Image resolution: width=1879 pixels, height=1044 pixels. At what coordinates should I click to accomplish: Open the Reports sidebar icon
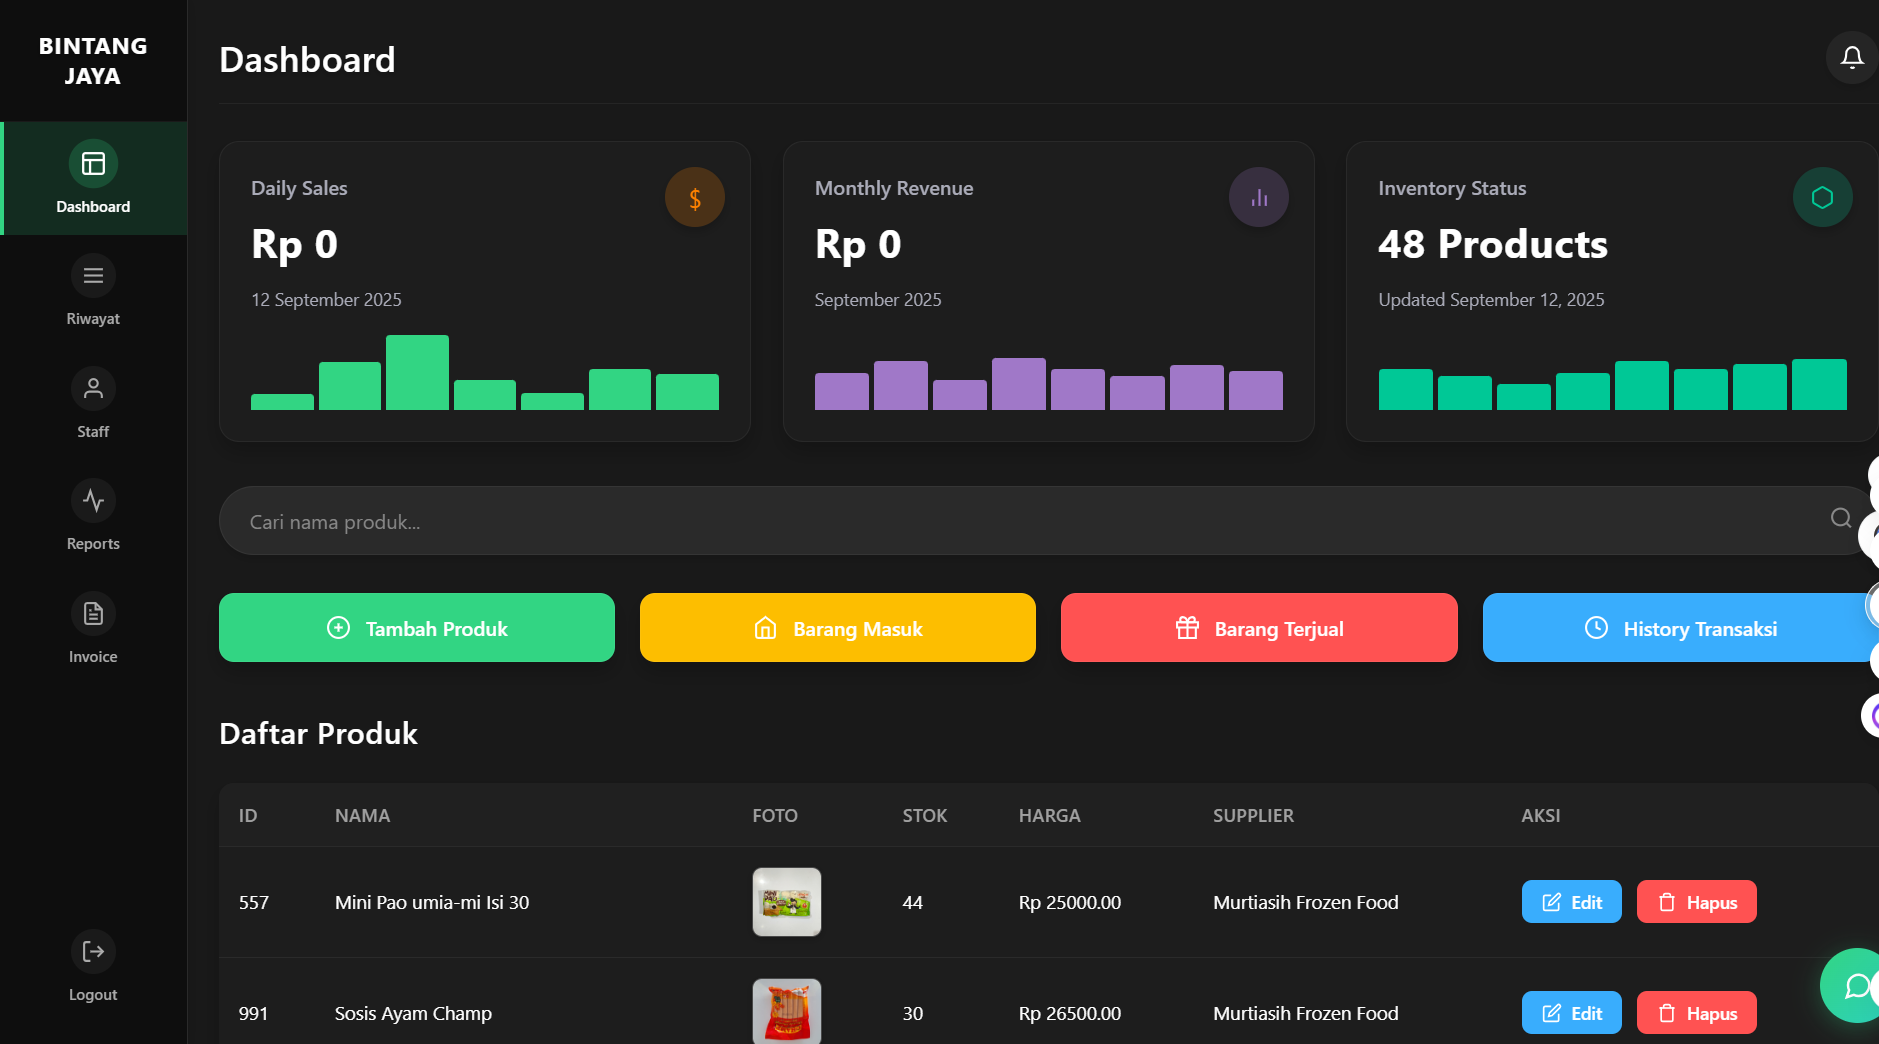pos(93,501)
